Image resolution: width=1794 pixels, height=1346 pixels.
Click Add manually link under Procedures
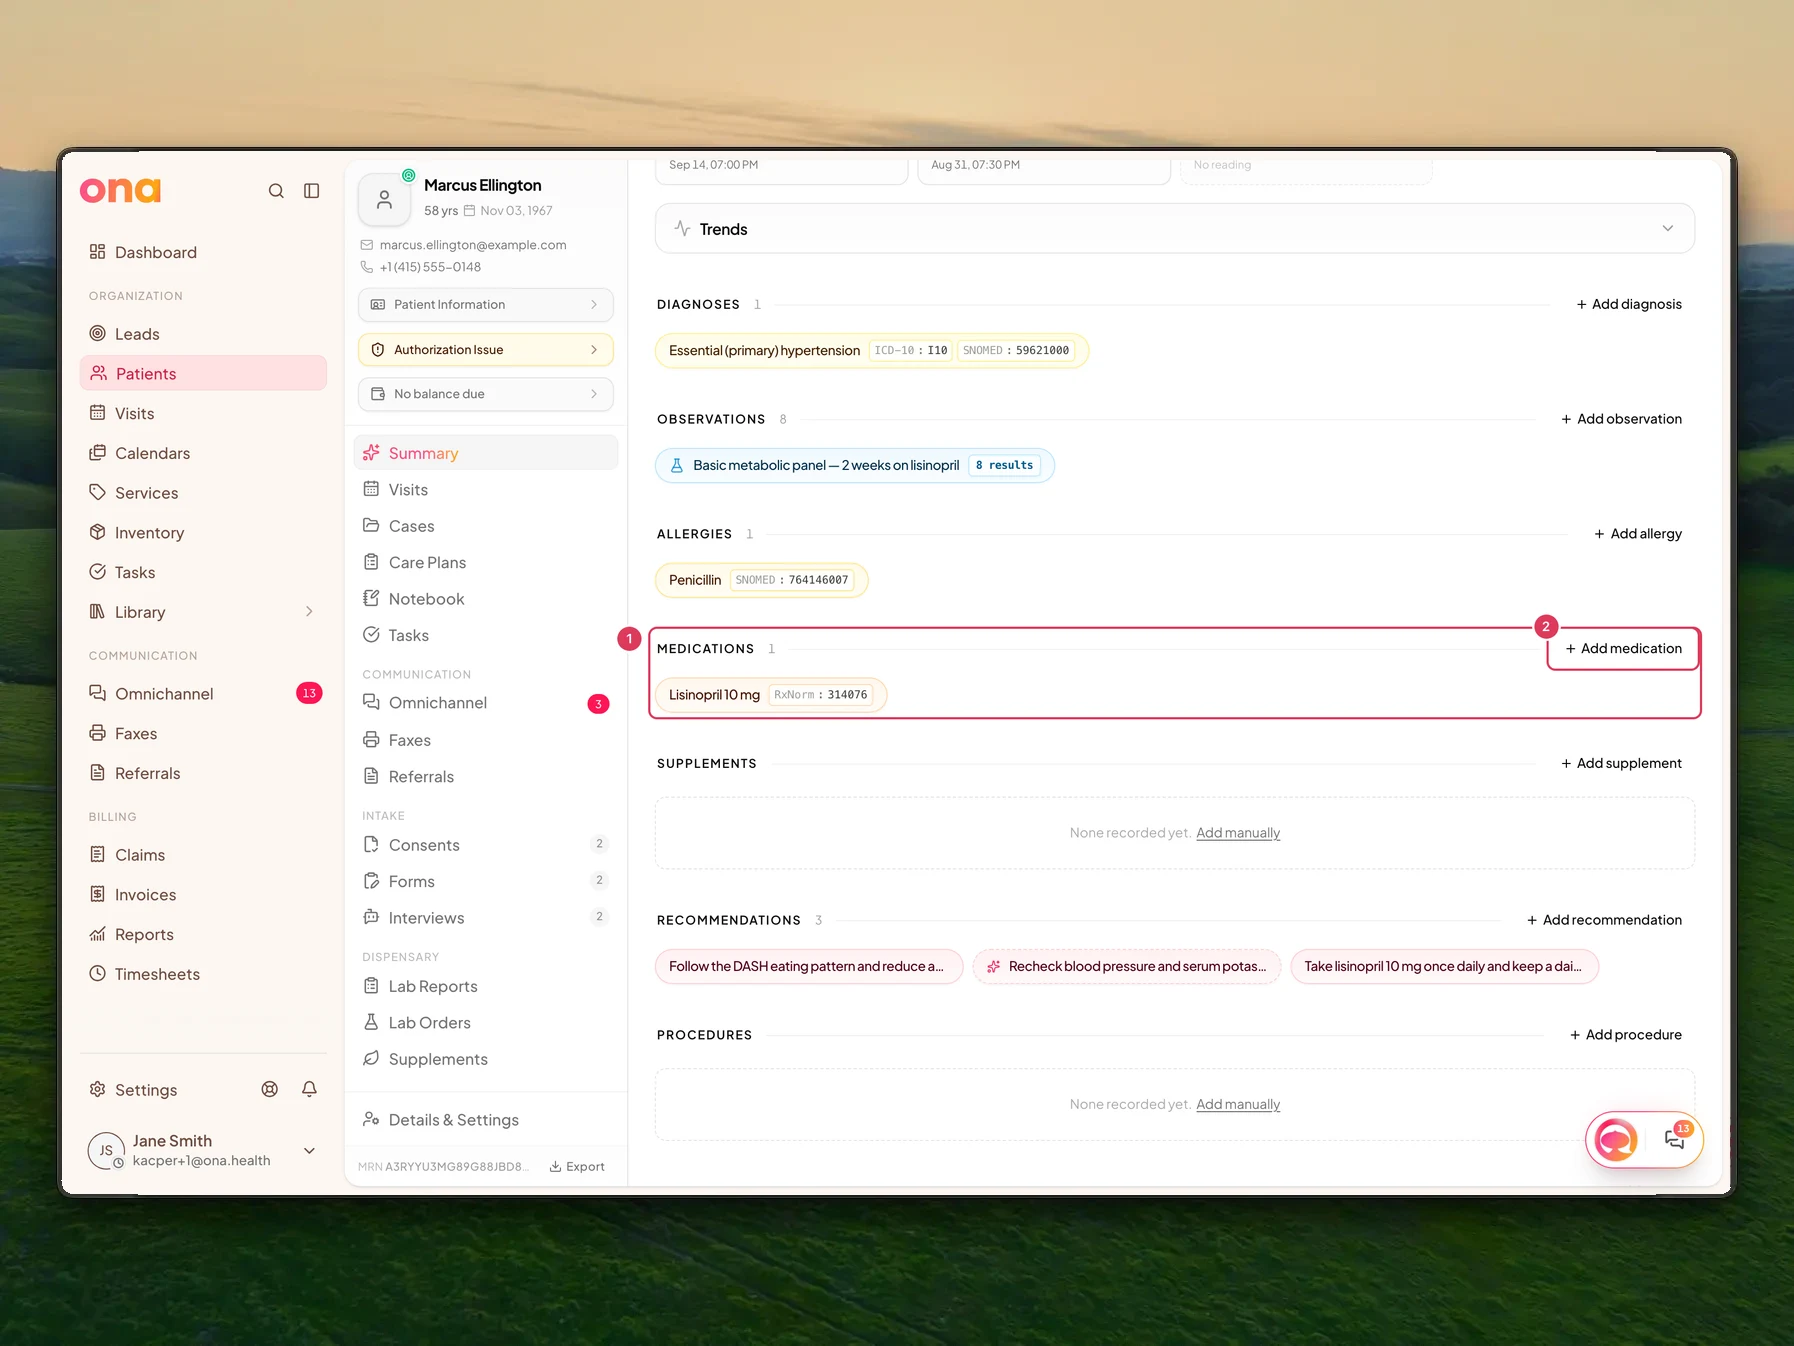1238,1104
